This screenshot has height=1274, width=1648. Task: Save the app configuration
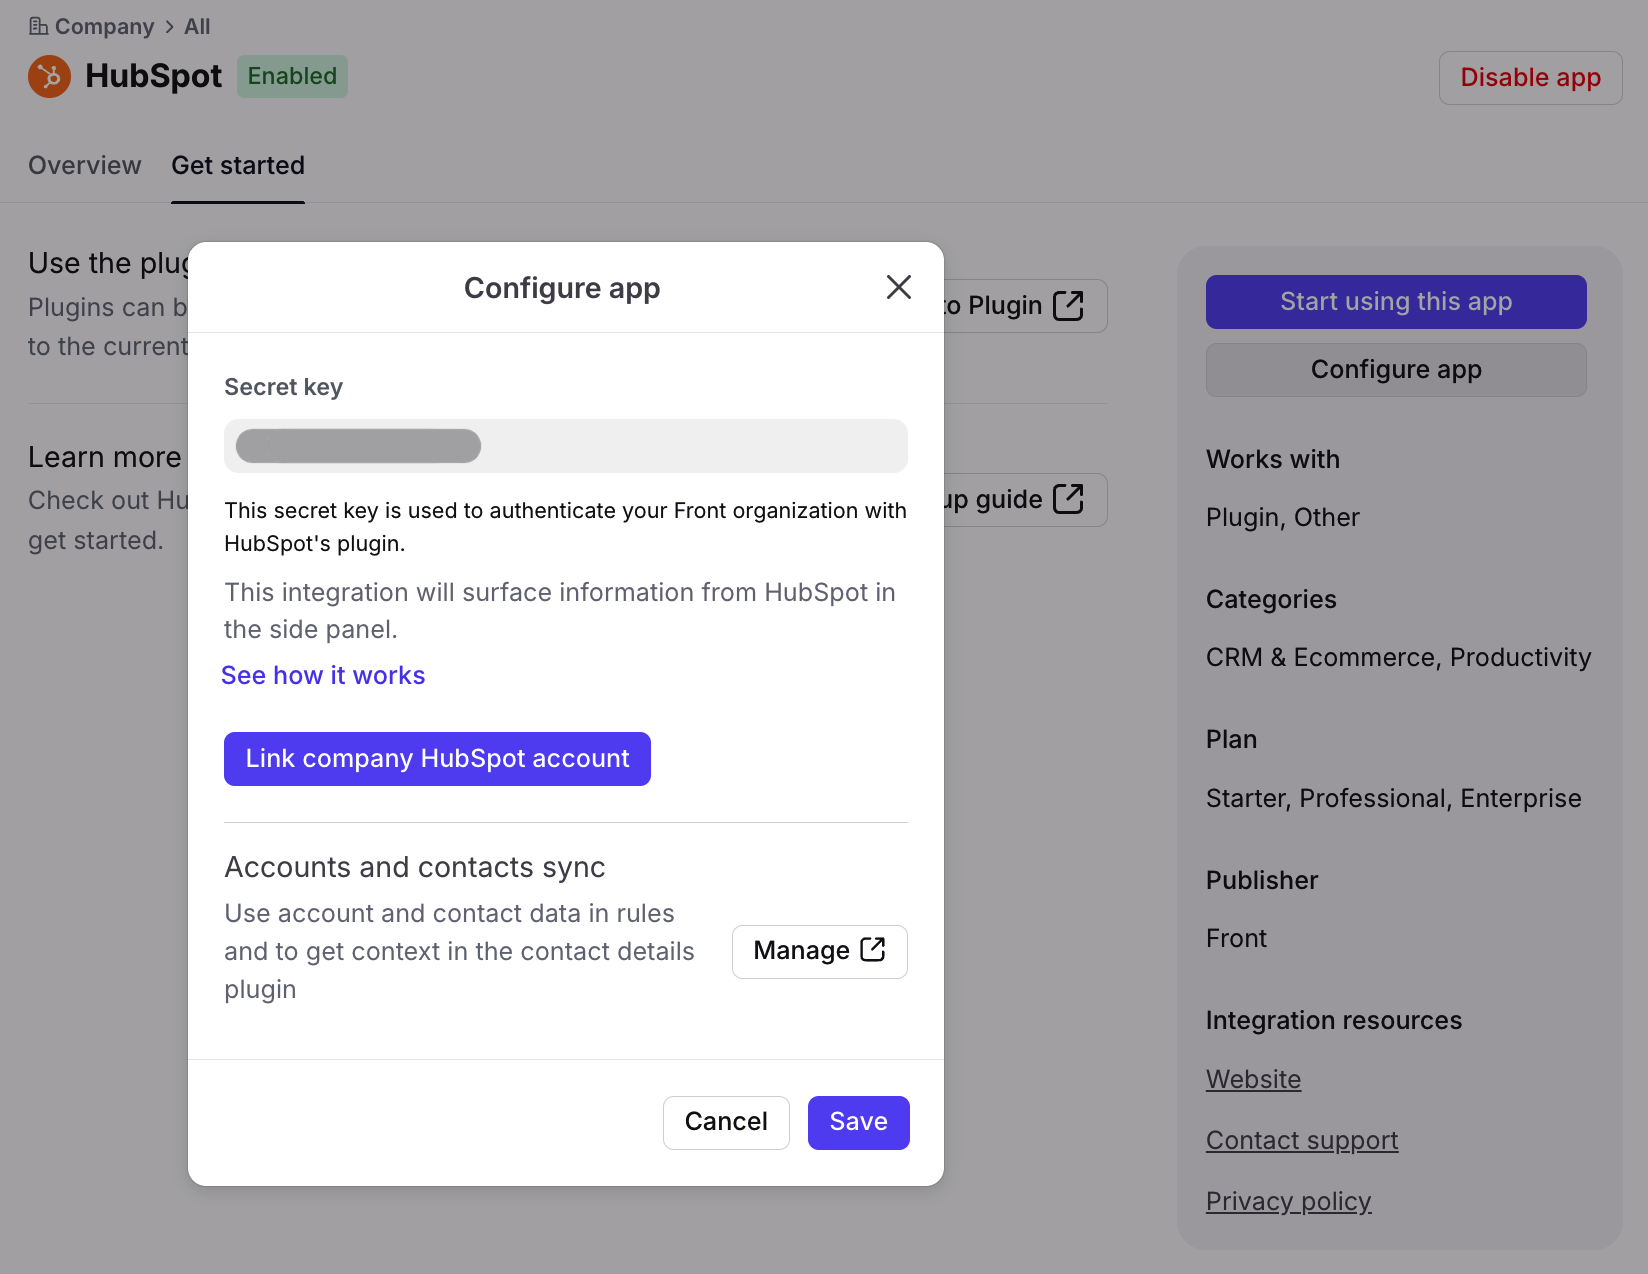coord(858,1122)
